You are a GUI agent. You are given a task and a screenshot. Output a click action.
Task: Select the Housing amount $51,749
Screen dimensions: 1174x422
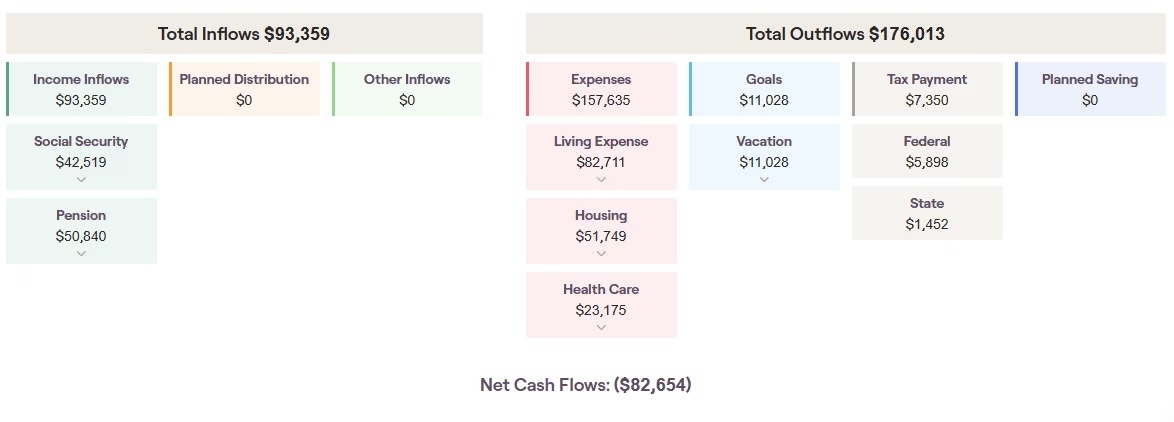tap(600, 236)
